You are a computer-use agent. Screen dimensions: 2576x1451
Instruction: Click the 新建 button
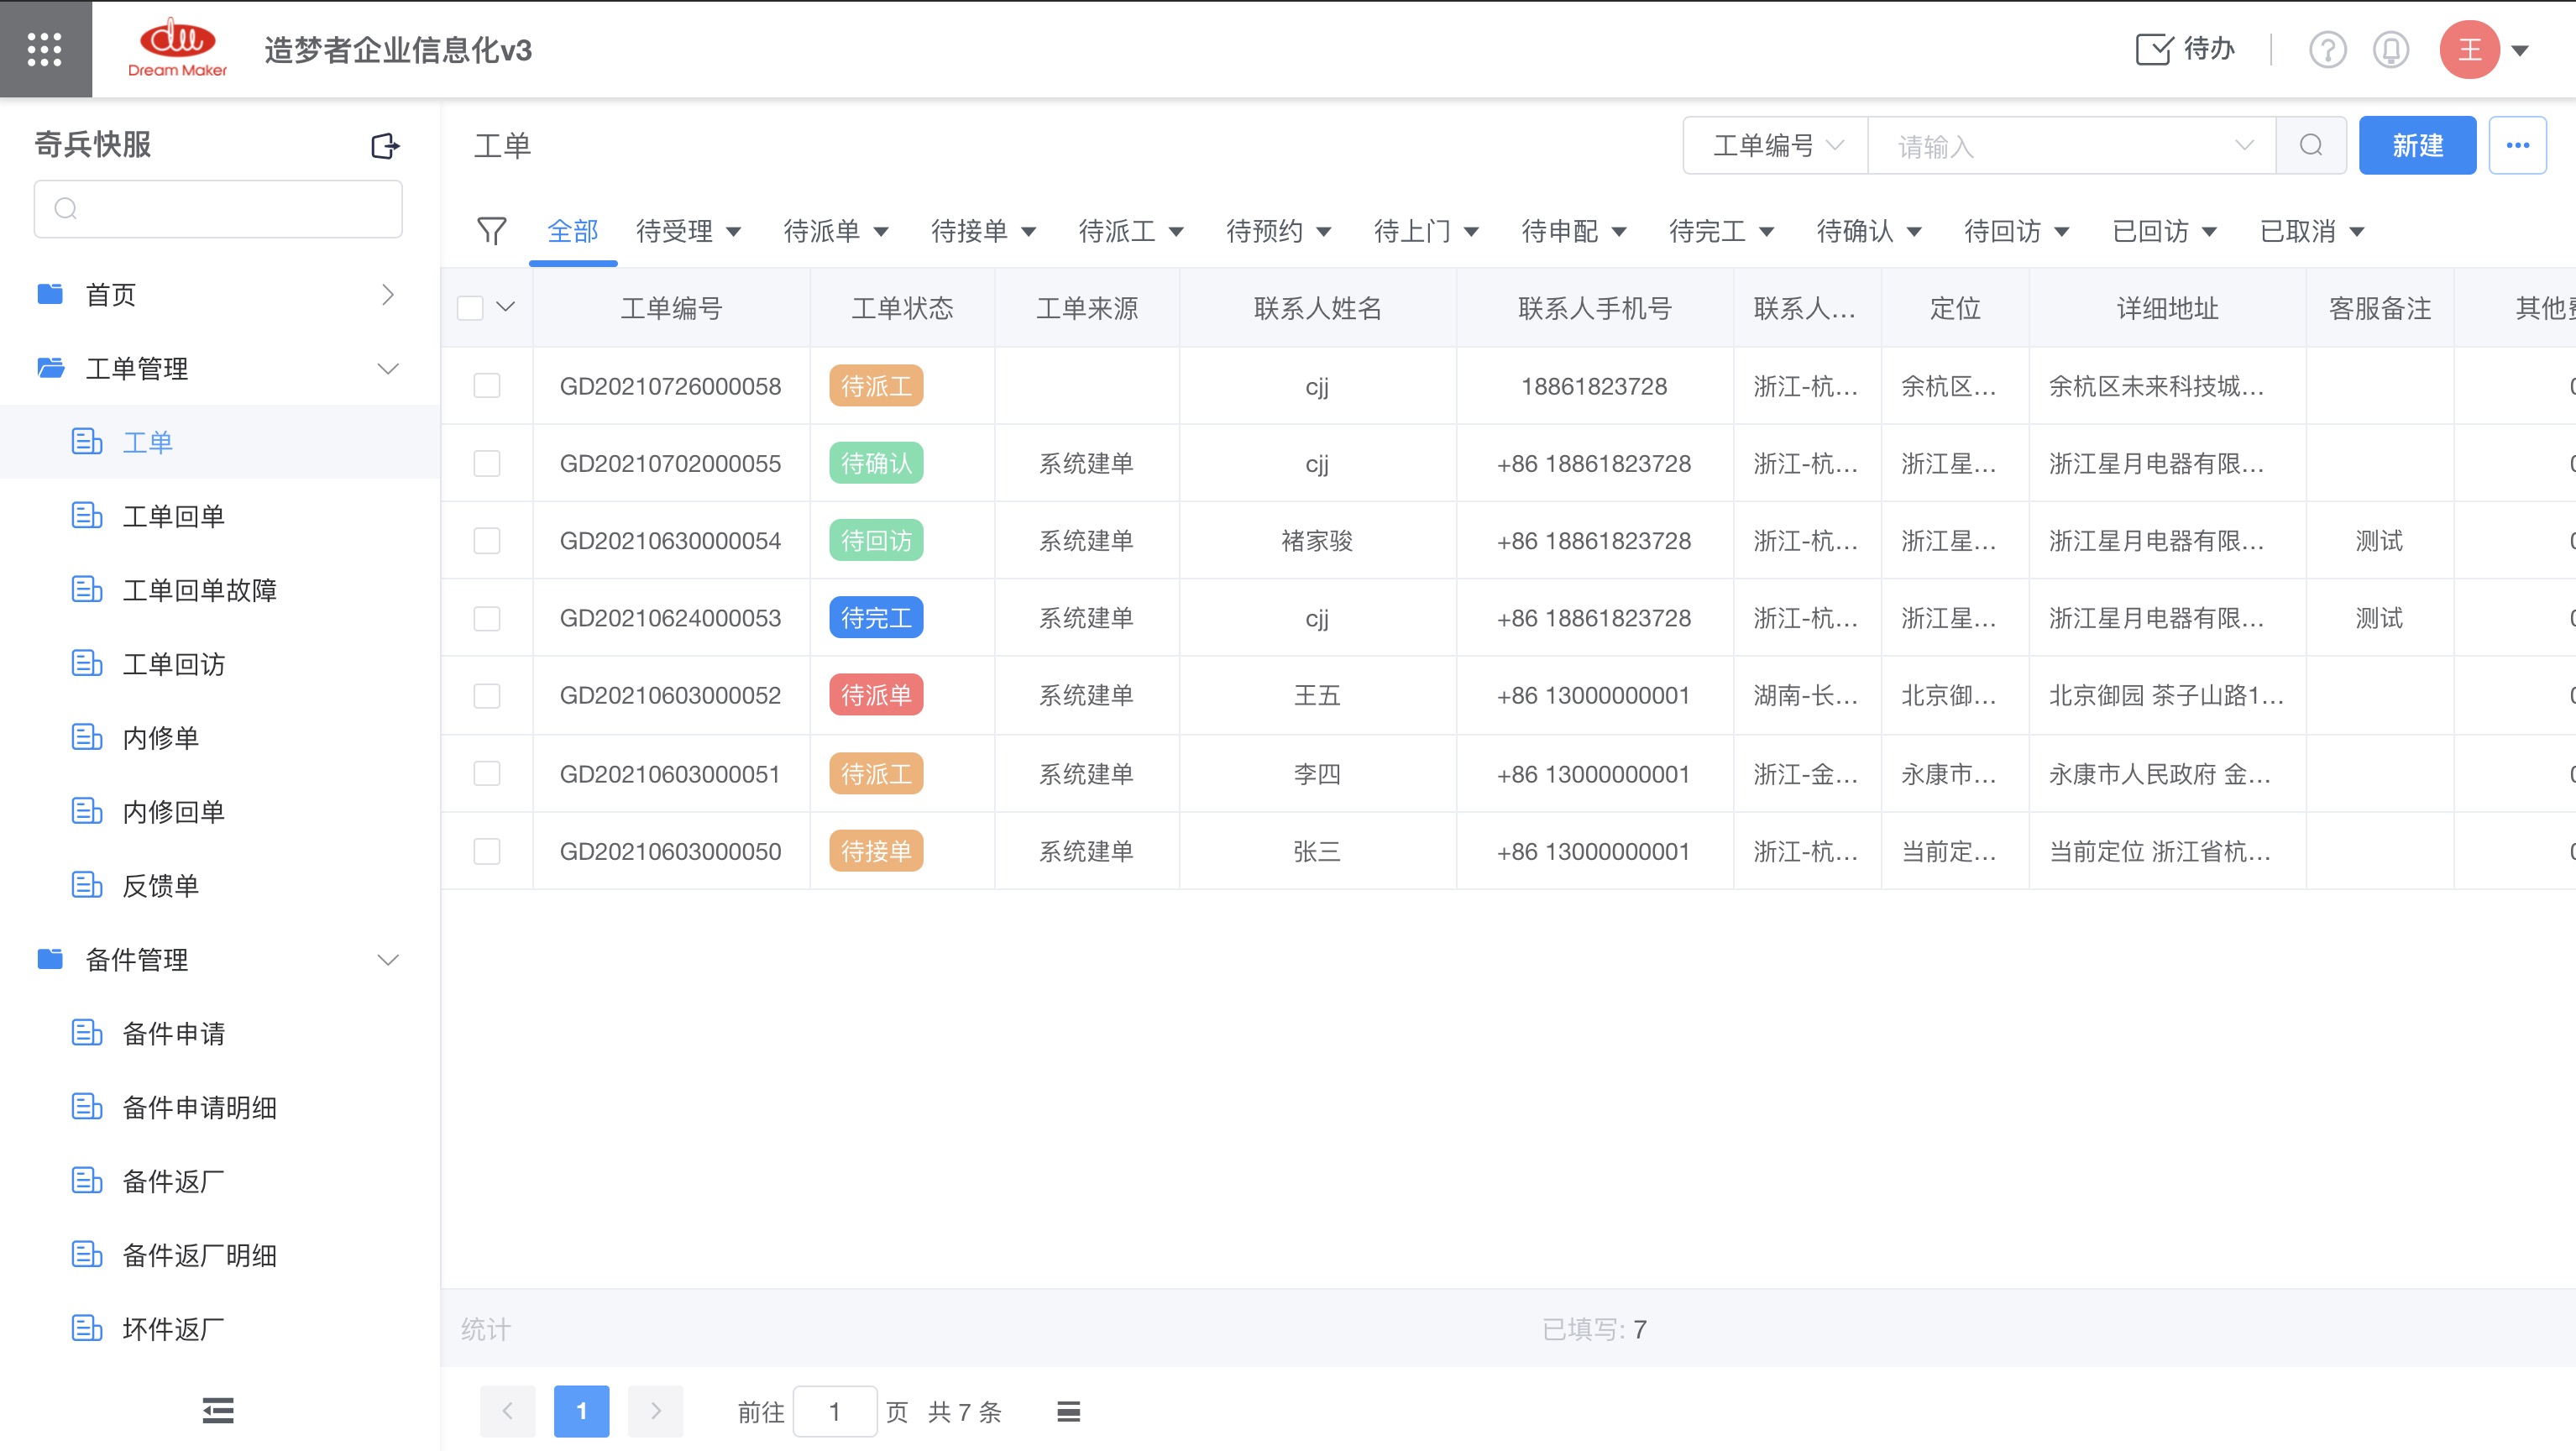(2417, 145)
